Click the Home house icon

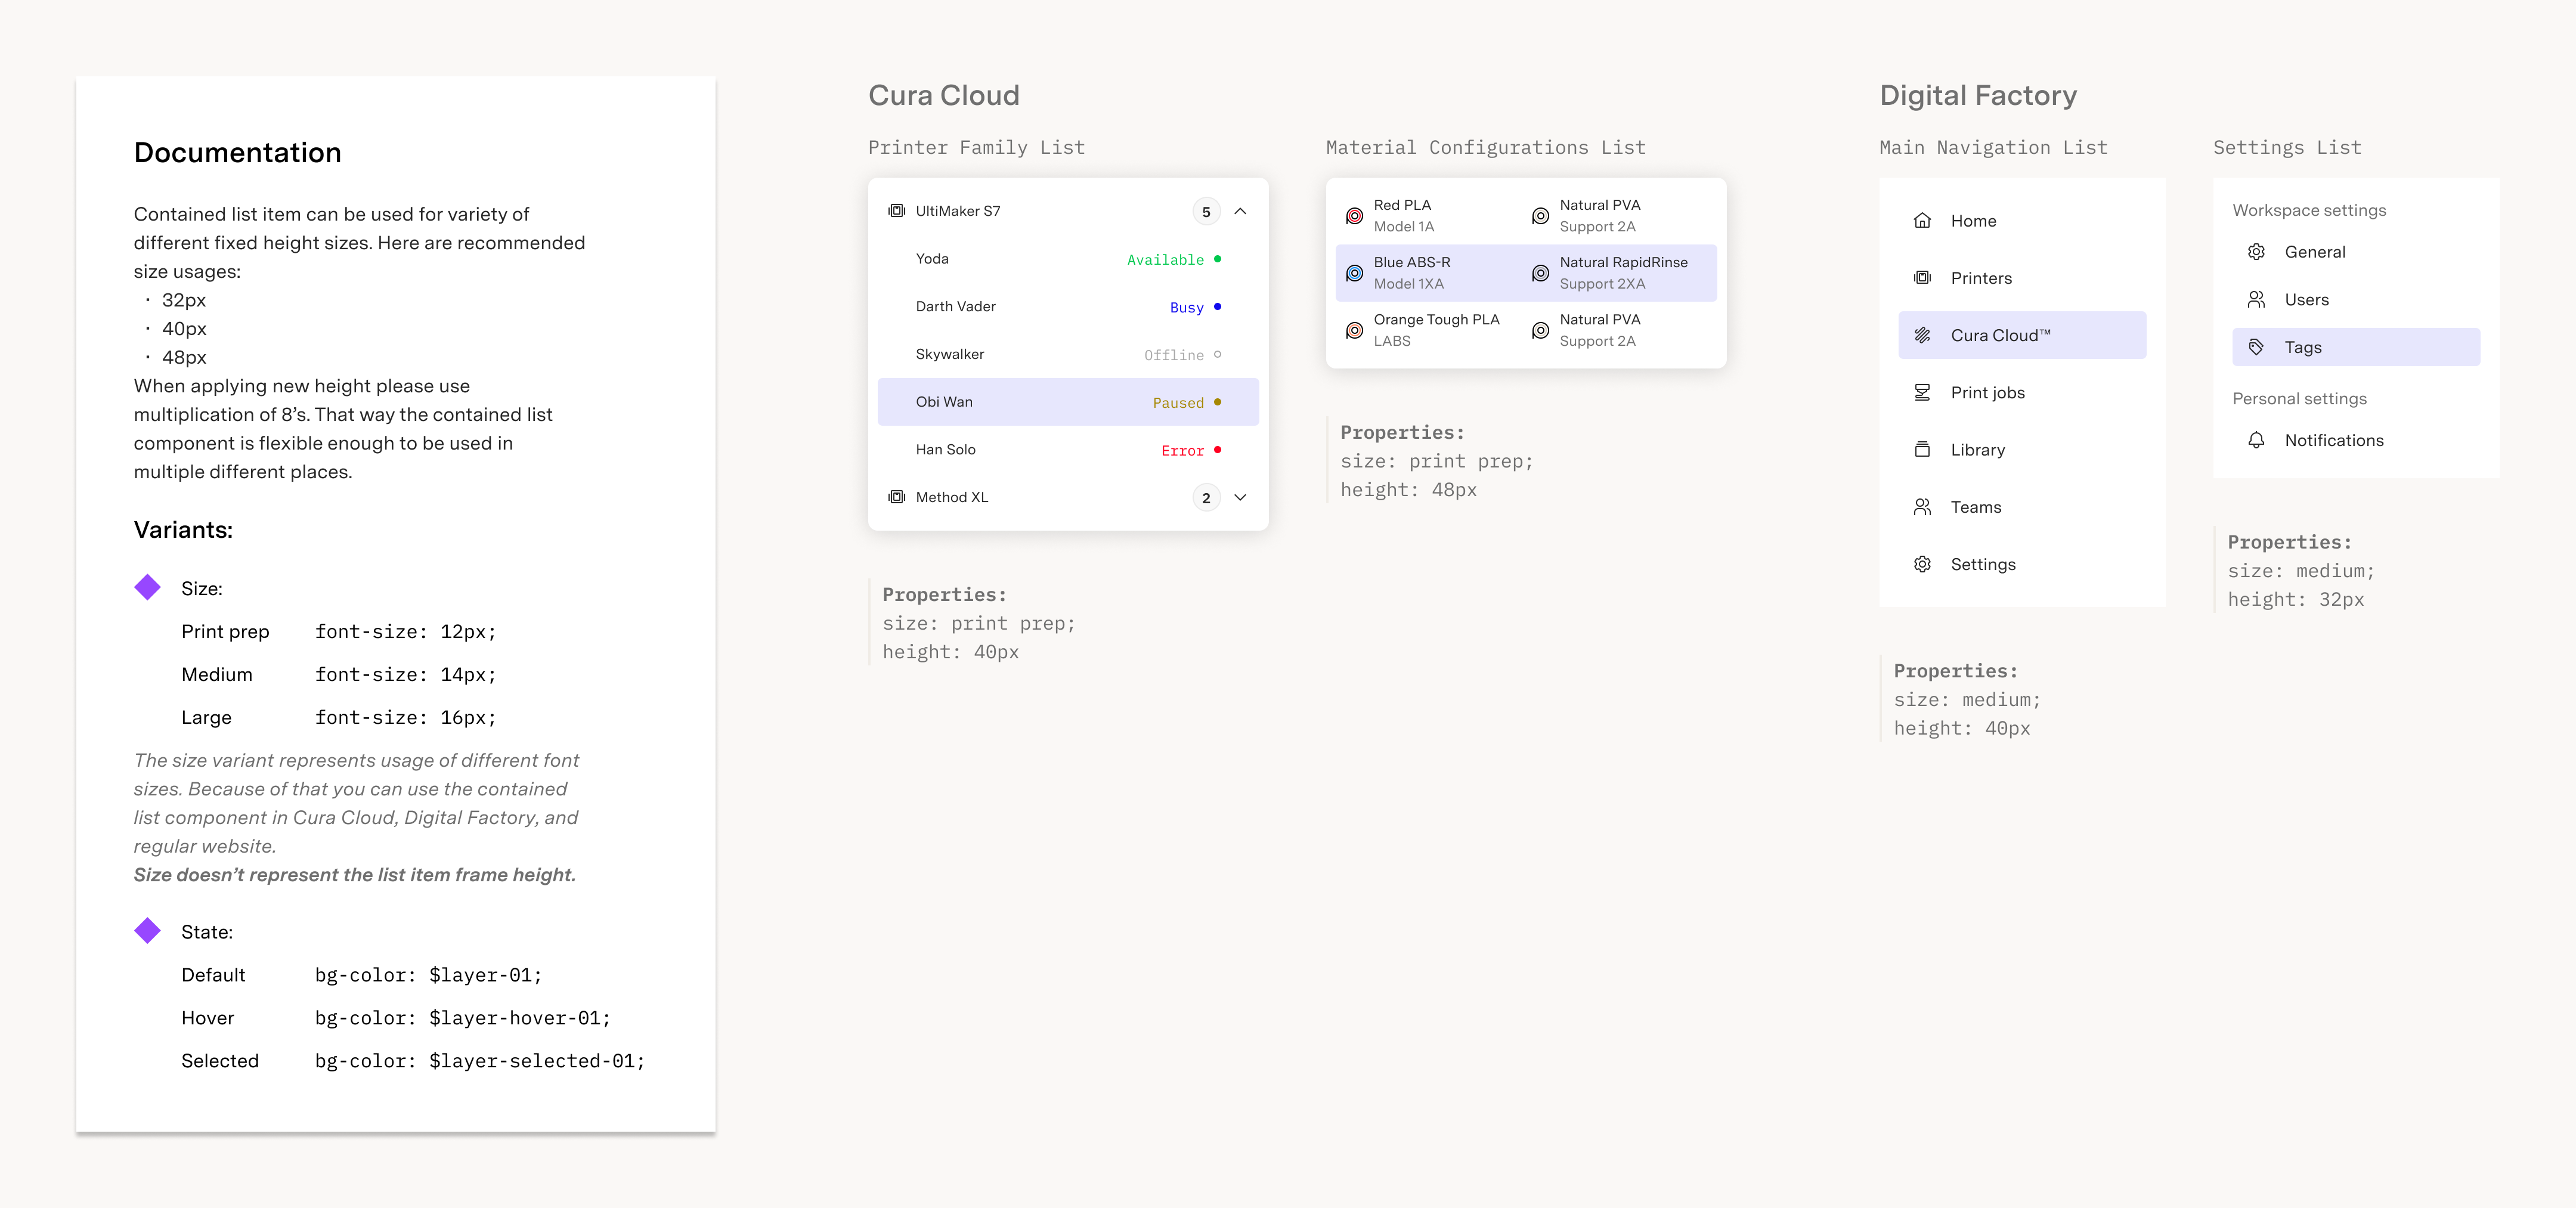[1922, 221]
